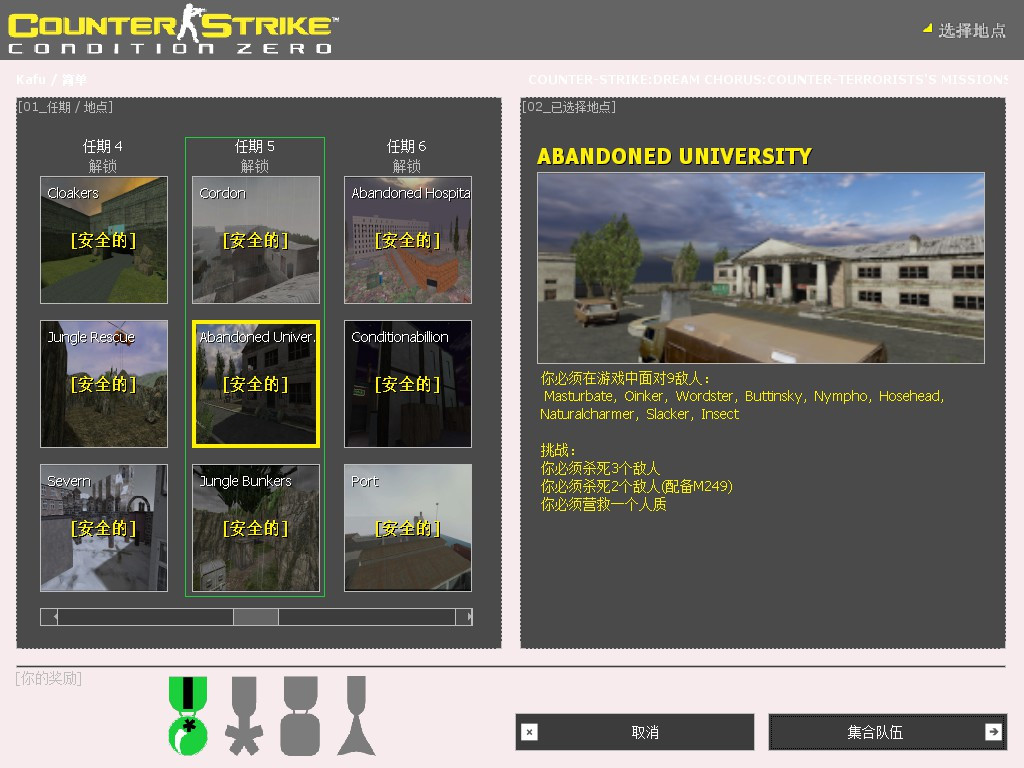Image resolution: width=1024 pixels, height=768 pixels.
Task: Click the scrollbar left arrow
Action: pos(49,617)
